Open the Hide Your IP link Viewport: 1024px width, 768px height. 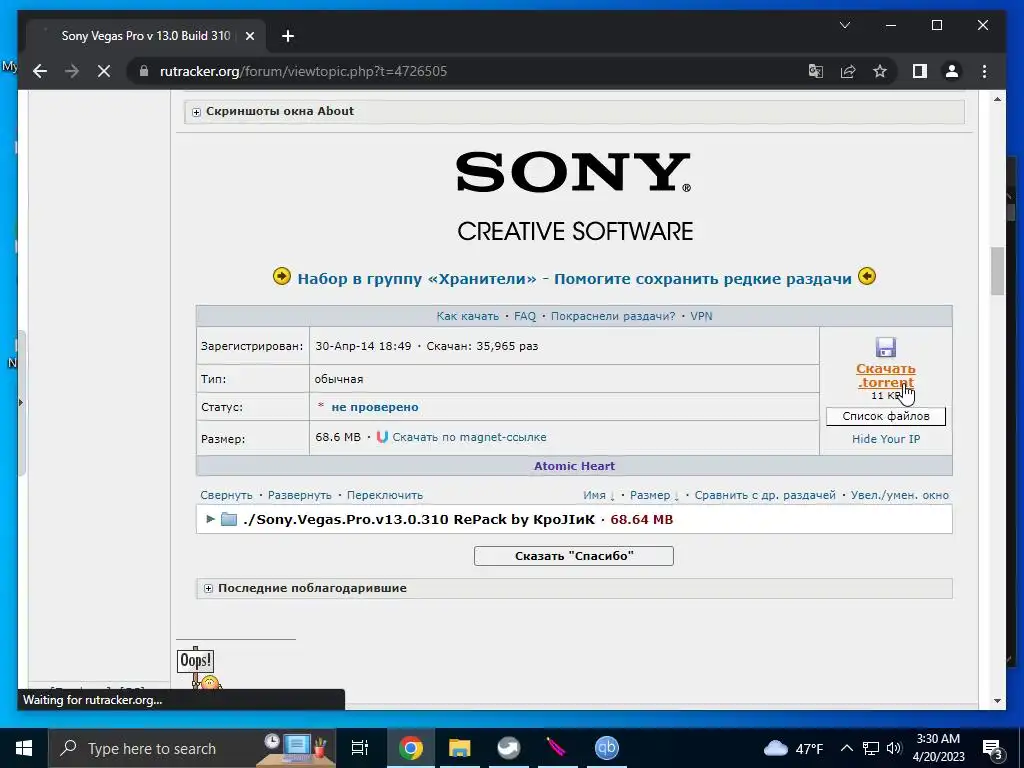(x=886, y=439)
